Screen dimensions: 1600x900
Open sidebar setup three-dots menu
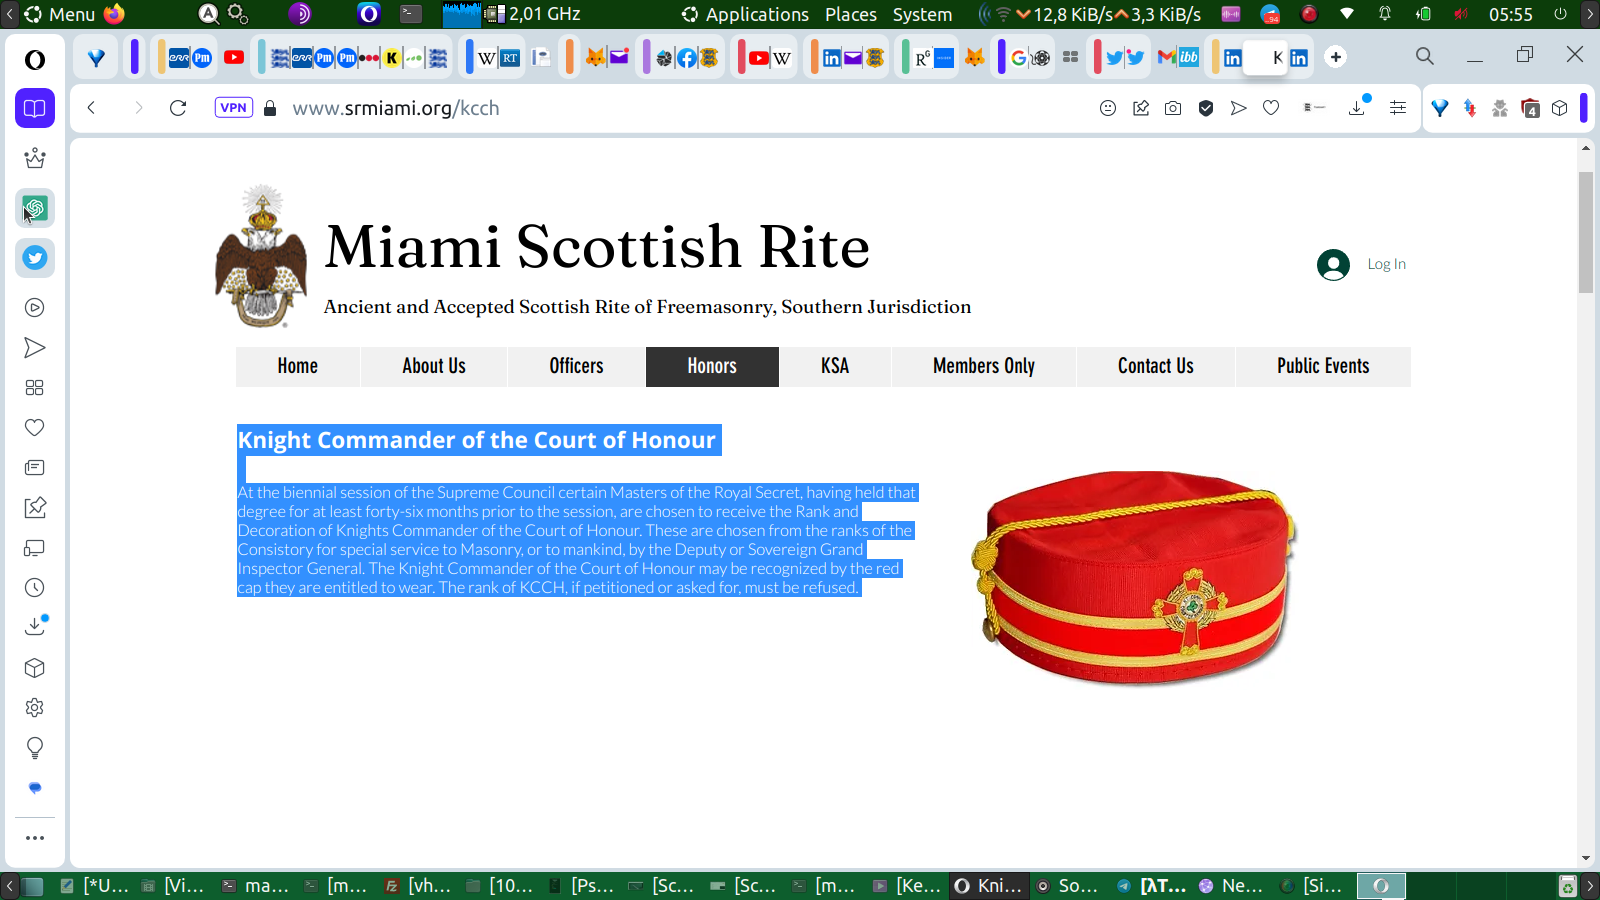(35, 838)
